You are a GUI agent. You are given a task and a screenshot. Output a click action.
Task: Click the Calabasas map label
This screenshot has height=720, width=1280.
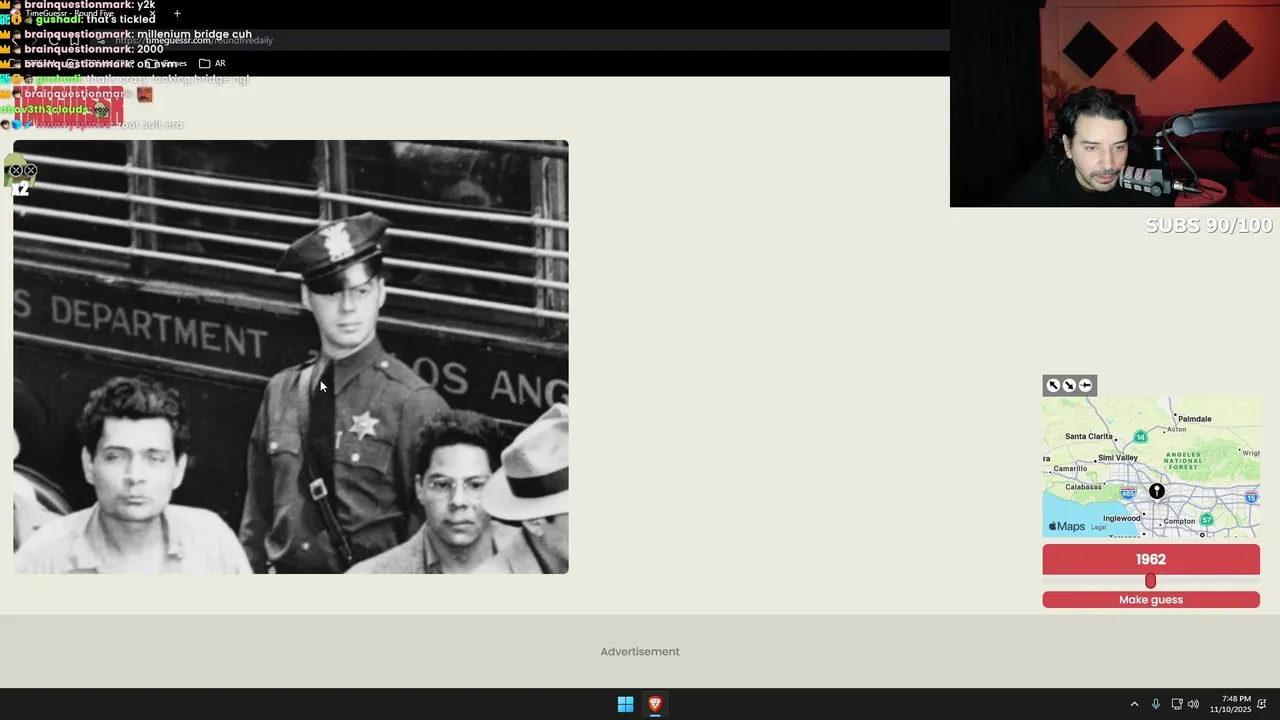1083,487
